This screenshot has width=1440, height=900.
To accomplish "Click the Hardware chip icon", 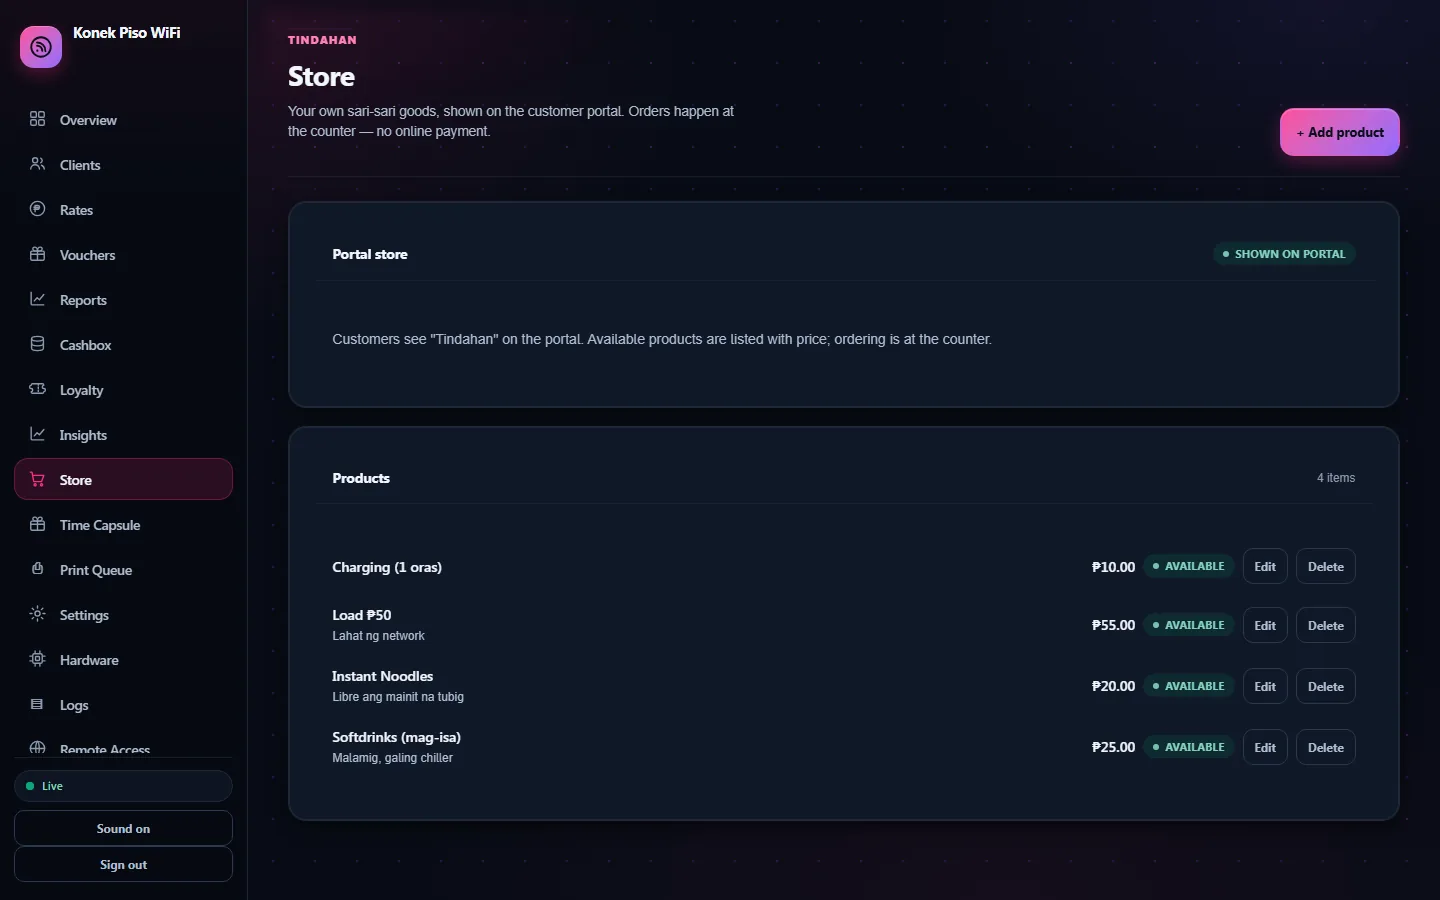I will coord(38,659).
